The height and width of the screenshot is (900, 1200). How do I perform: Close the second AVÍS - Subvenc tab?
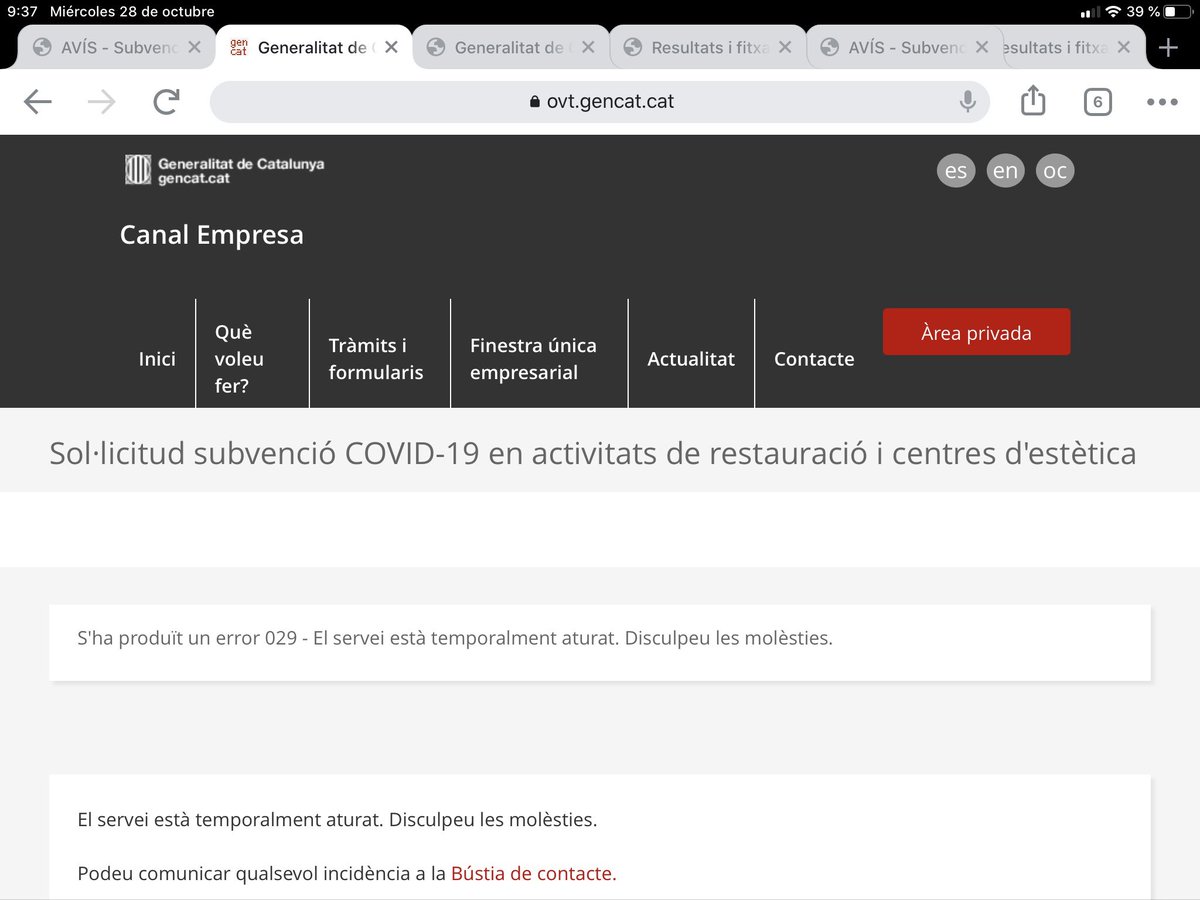(x=982, y=47)
